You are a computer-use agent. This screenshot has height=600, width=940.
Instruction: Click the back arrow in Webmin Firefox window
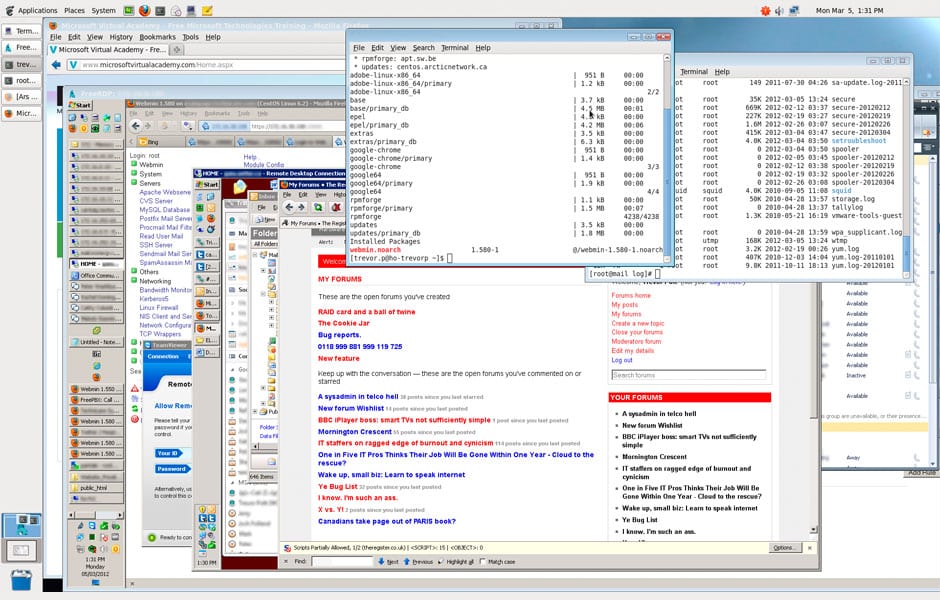(135, 126)
